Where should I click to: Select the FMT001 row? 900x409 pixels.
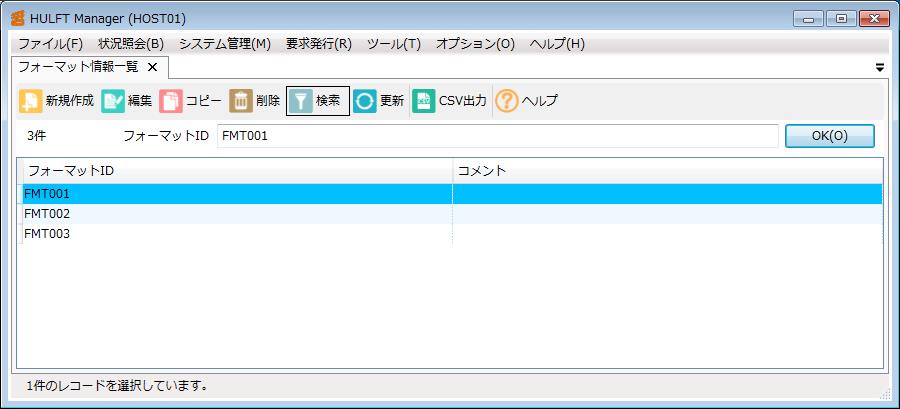point(452,194)
